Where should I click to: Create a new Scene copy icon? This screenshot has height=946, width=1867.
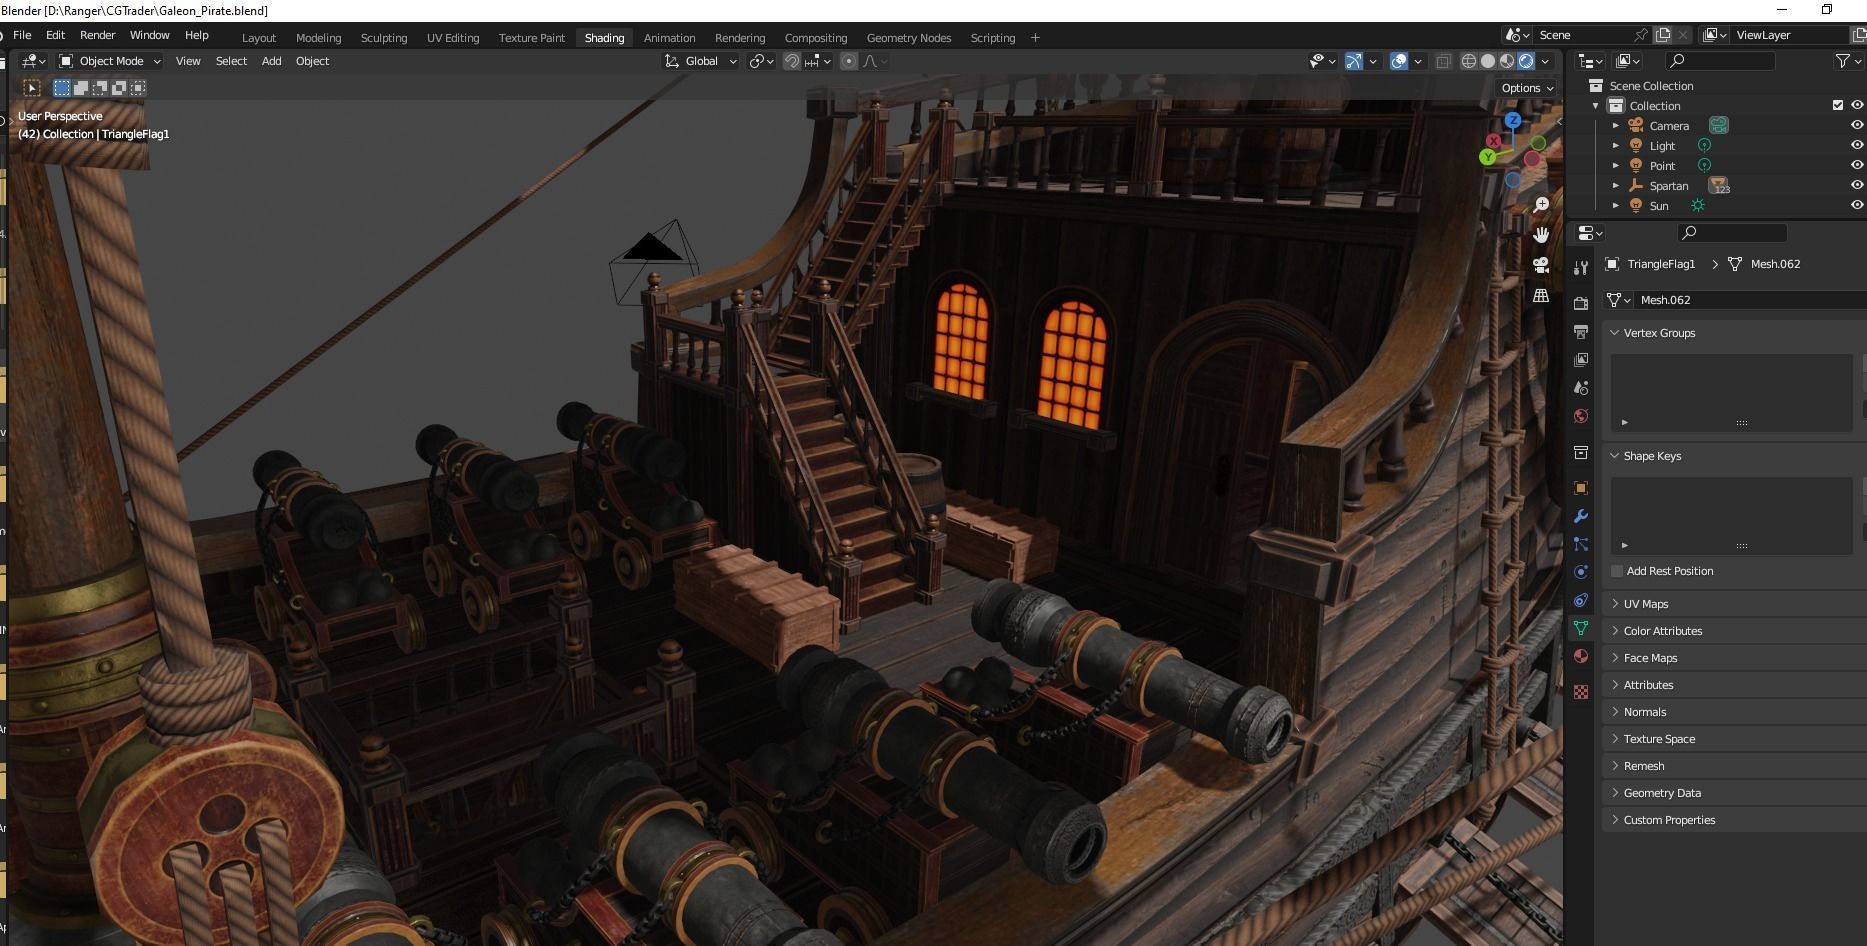tap(1663, 35)
